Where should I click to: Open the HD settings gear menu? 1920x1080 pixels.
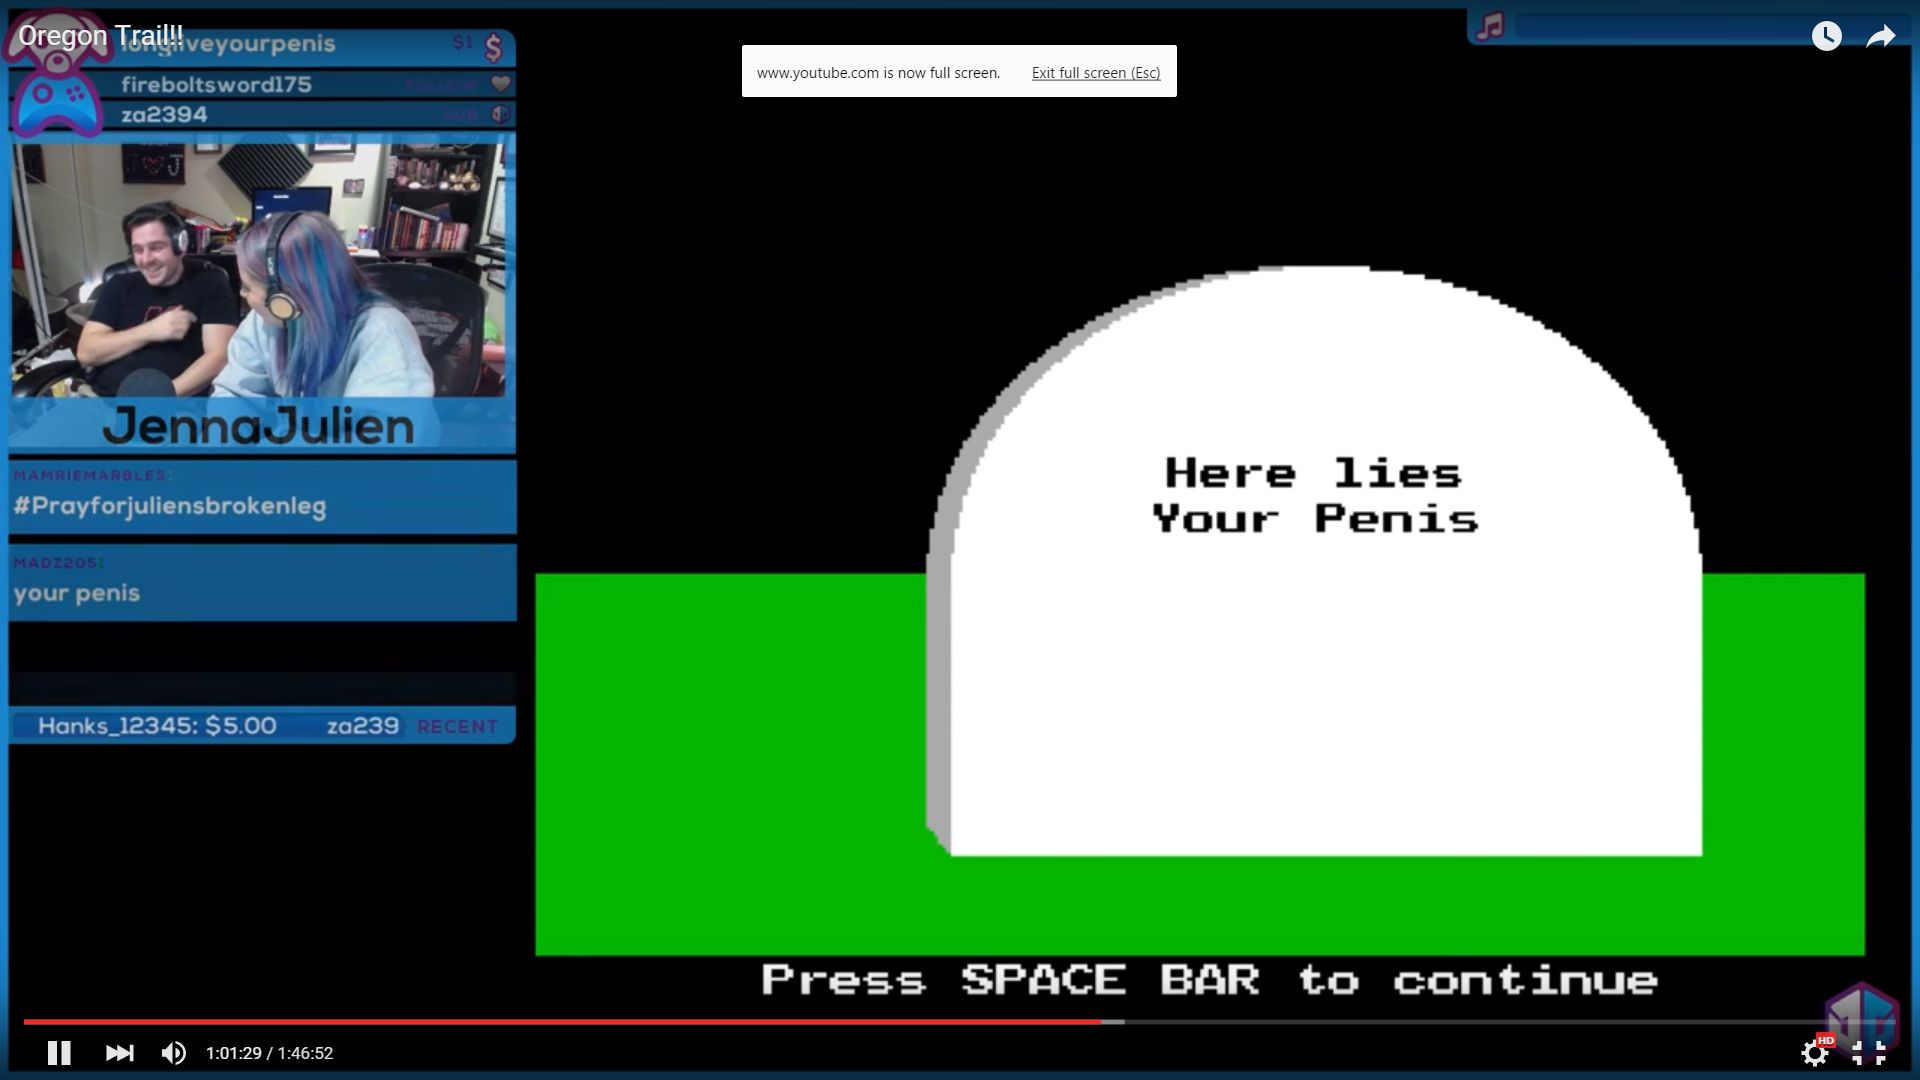(x=1814, y=1052)
